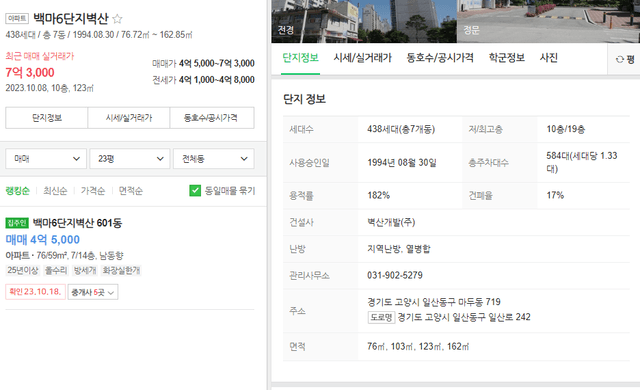Click the 올수리 tag
Image resolution: width=640 pixels, height=390 pixels.
click(x=56, y=270)
